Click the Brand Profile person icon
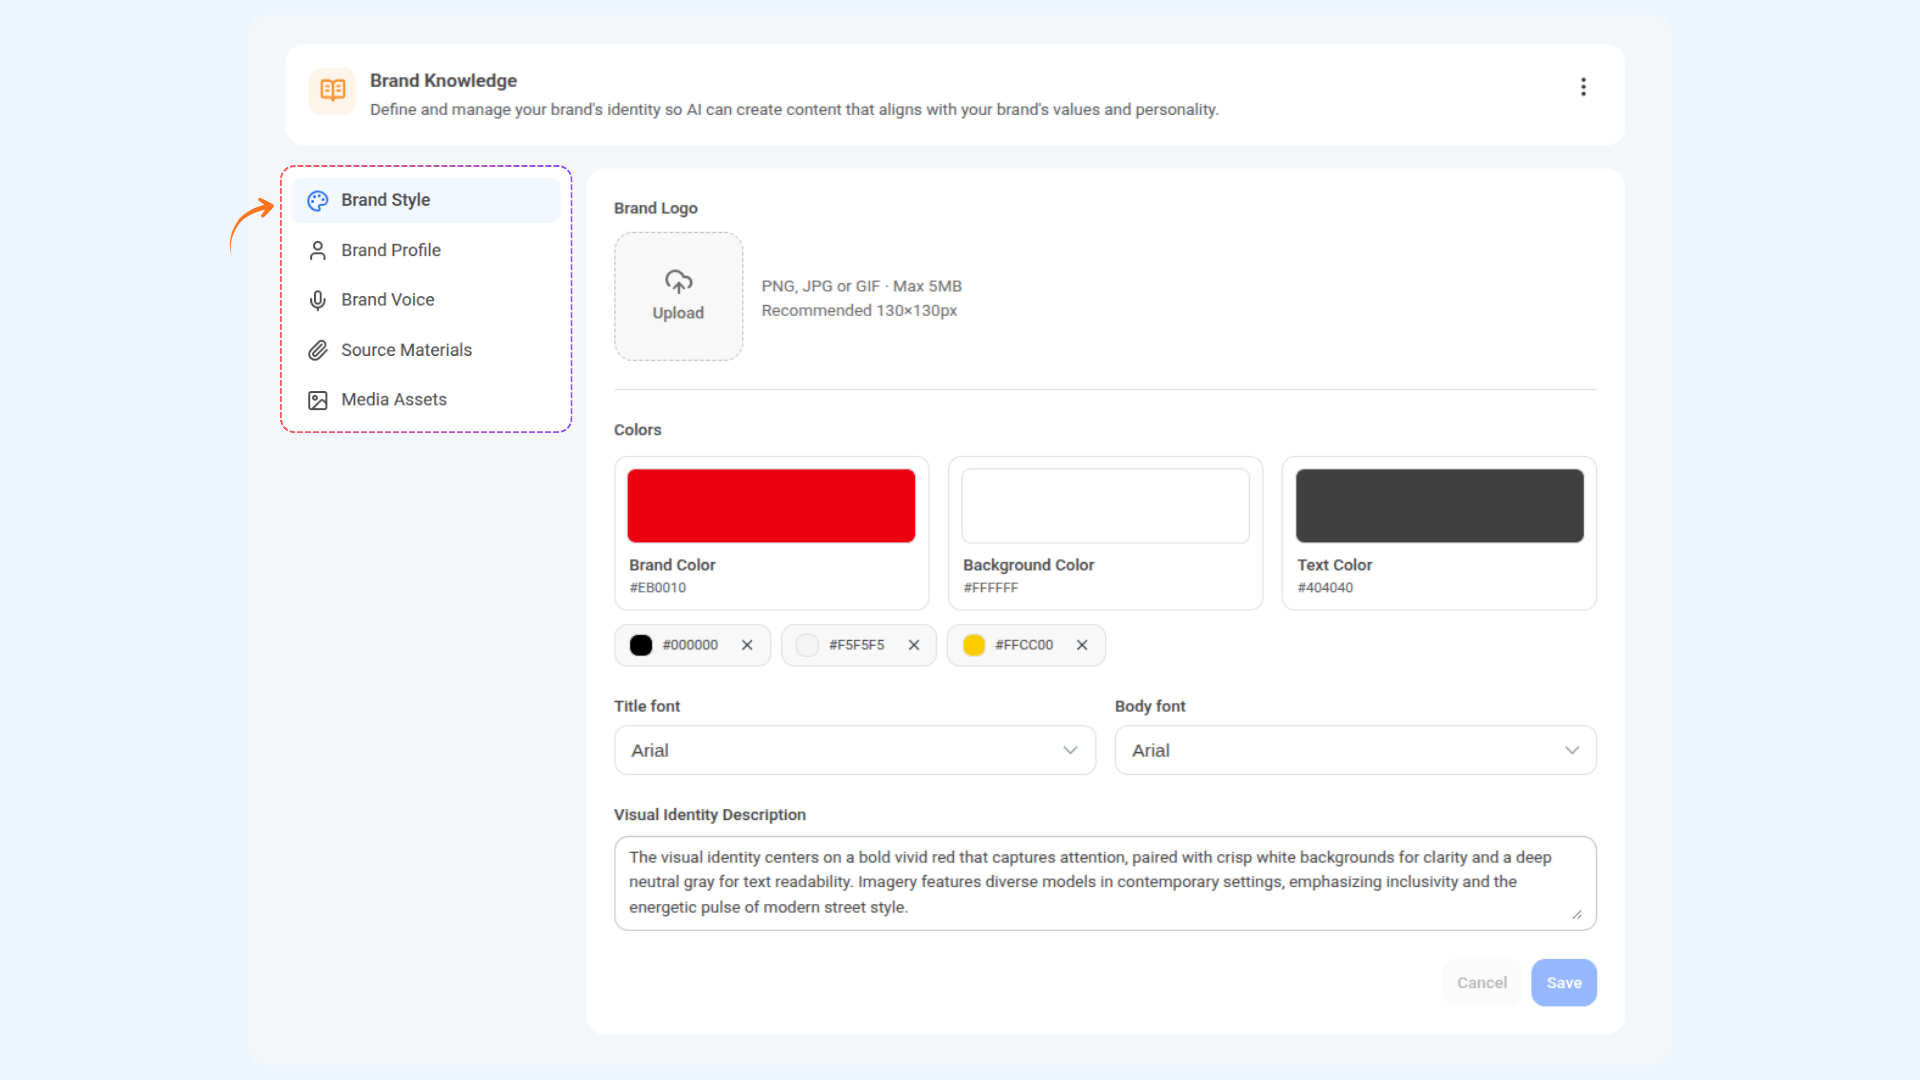1920x1080 pixels. click(x=318, y=250)
